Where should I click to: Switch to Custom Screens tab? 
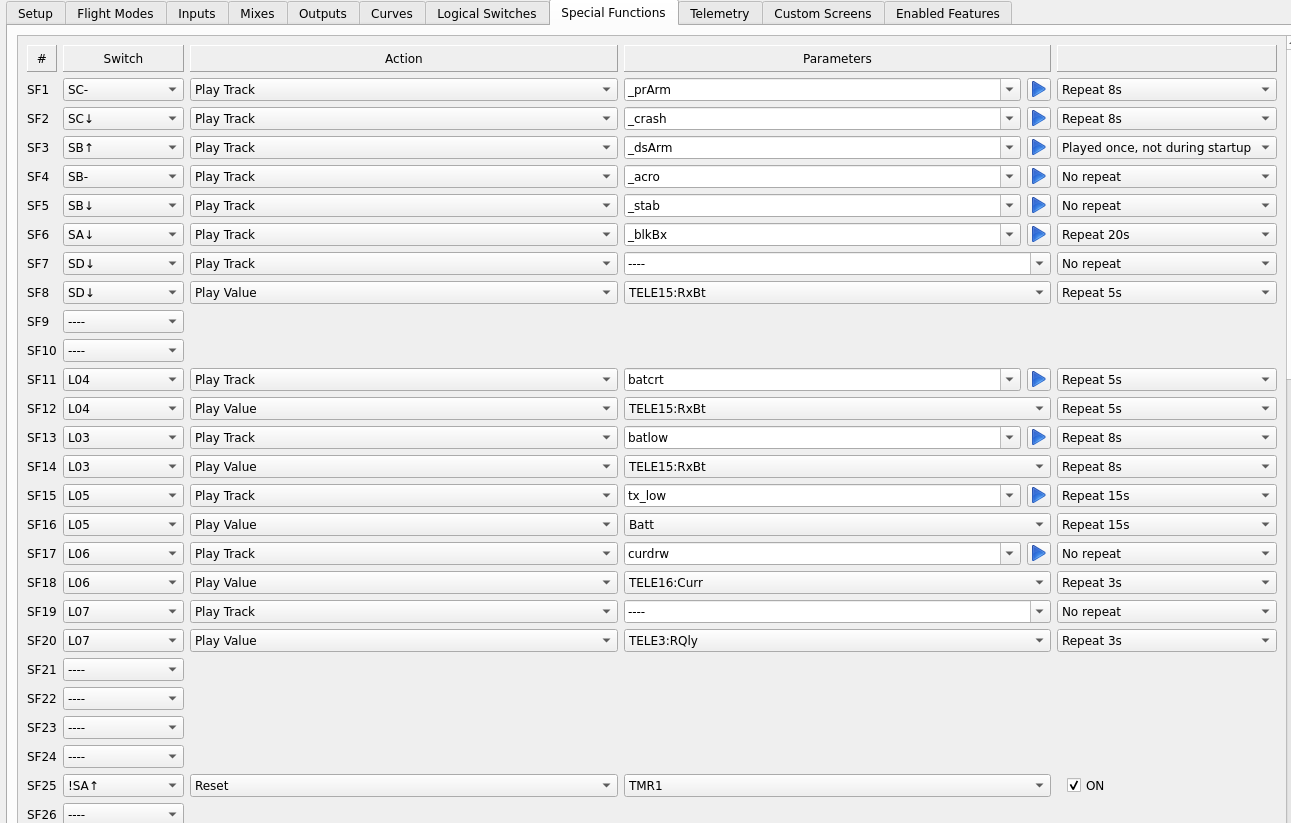point(823,14)
